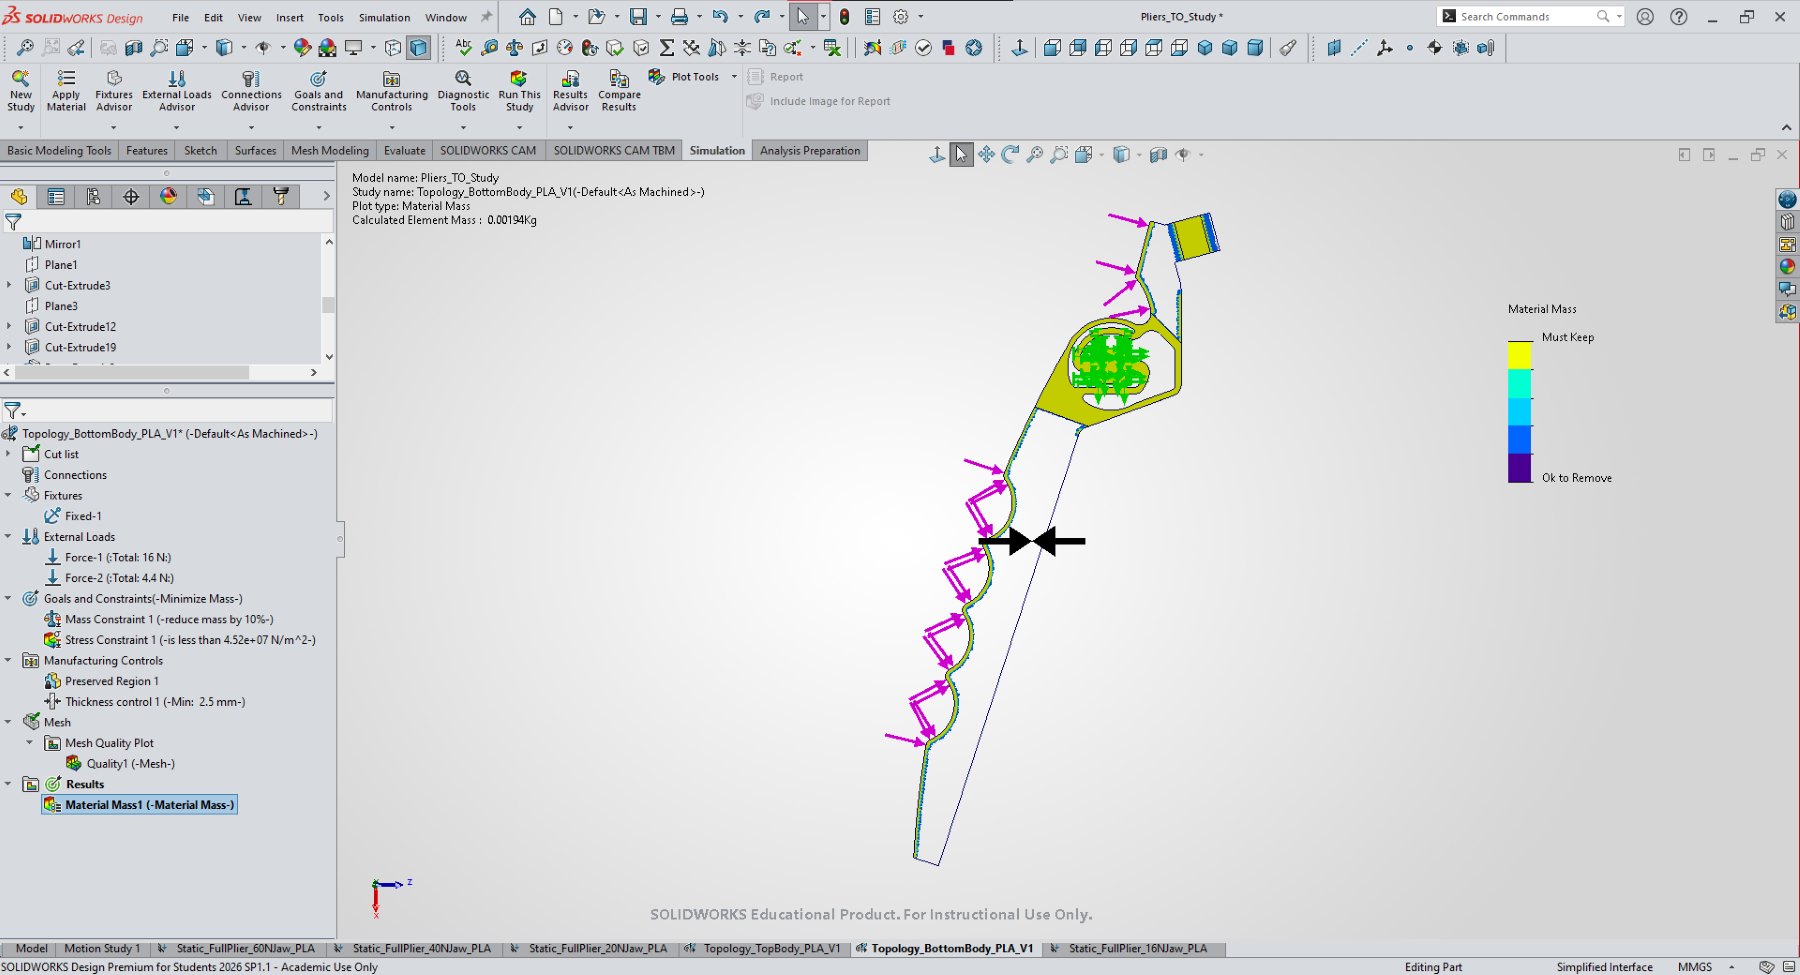Expand the Cut list item

pos(9,454)
